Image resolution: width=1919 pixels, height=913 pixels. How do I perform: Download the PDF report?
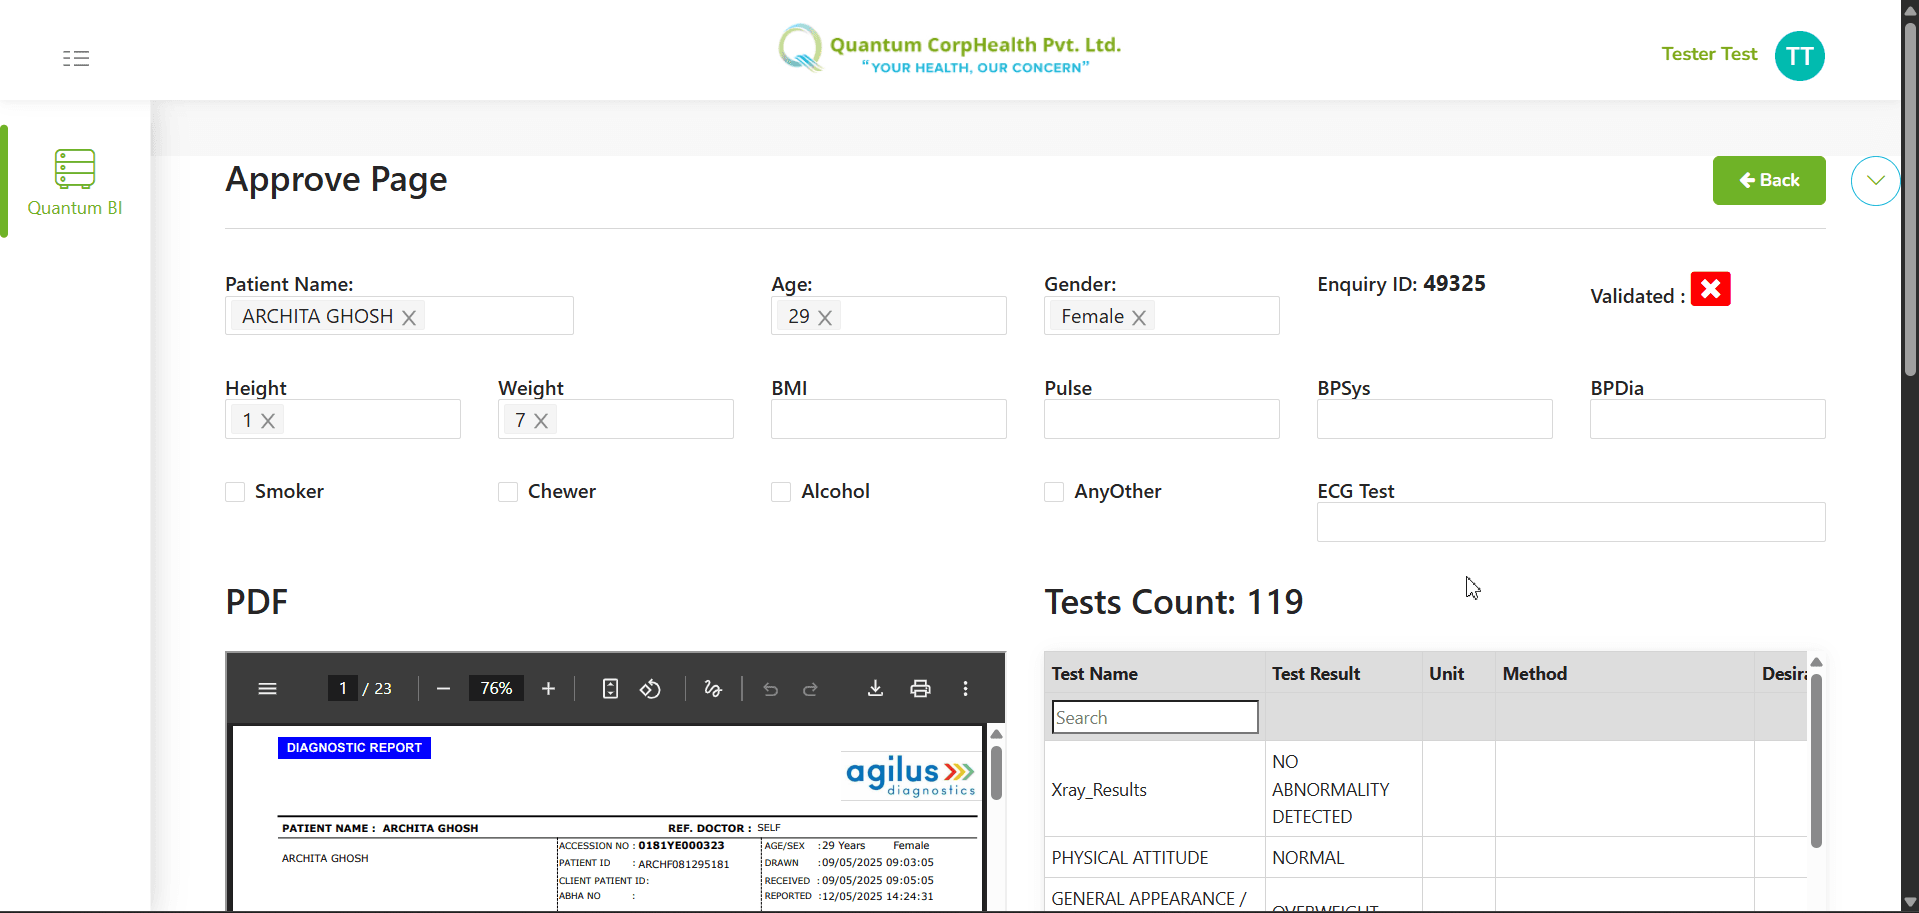pyautogui.click(x=875, y=688)
